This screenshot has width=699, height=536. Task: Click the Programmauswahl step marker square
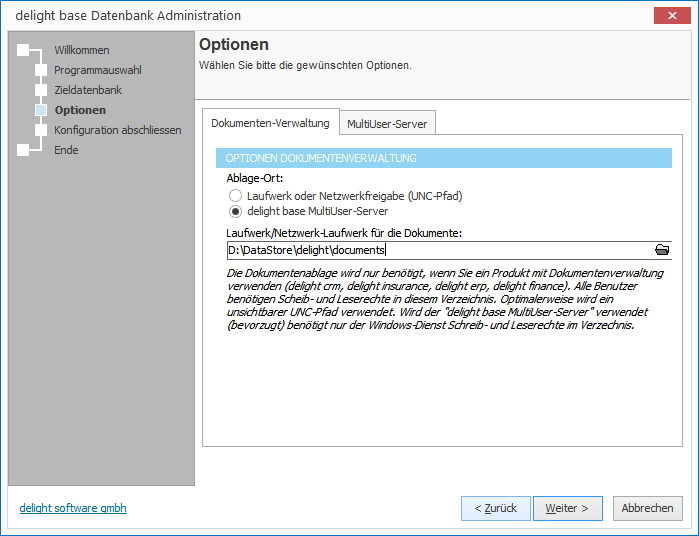coord(41,70)
